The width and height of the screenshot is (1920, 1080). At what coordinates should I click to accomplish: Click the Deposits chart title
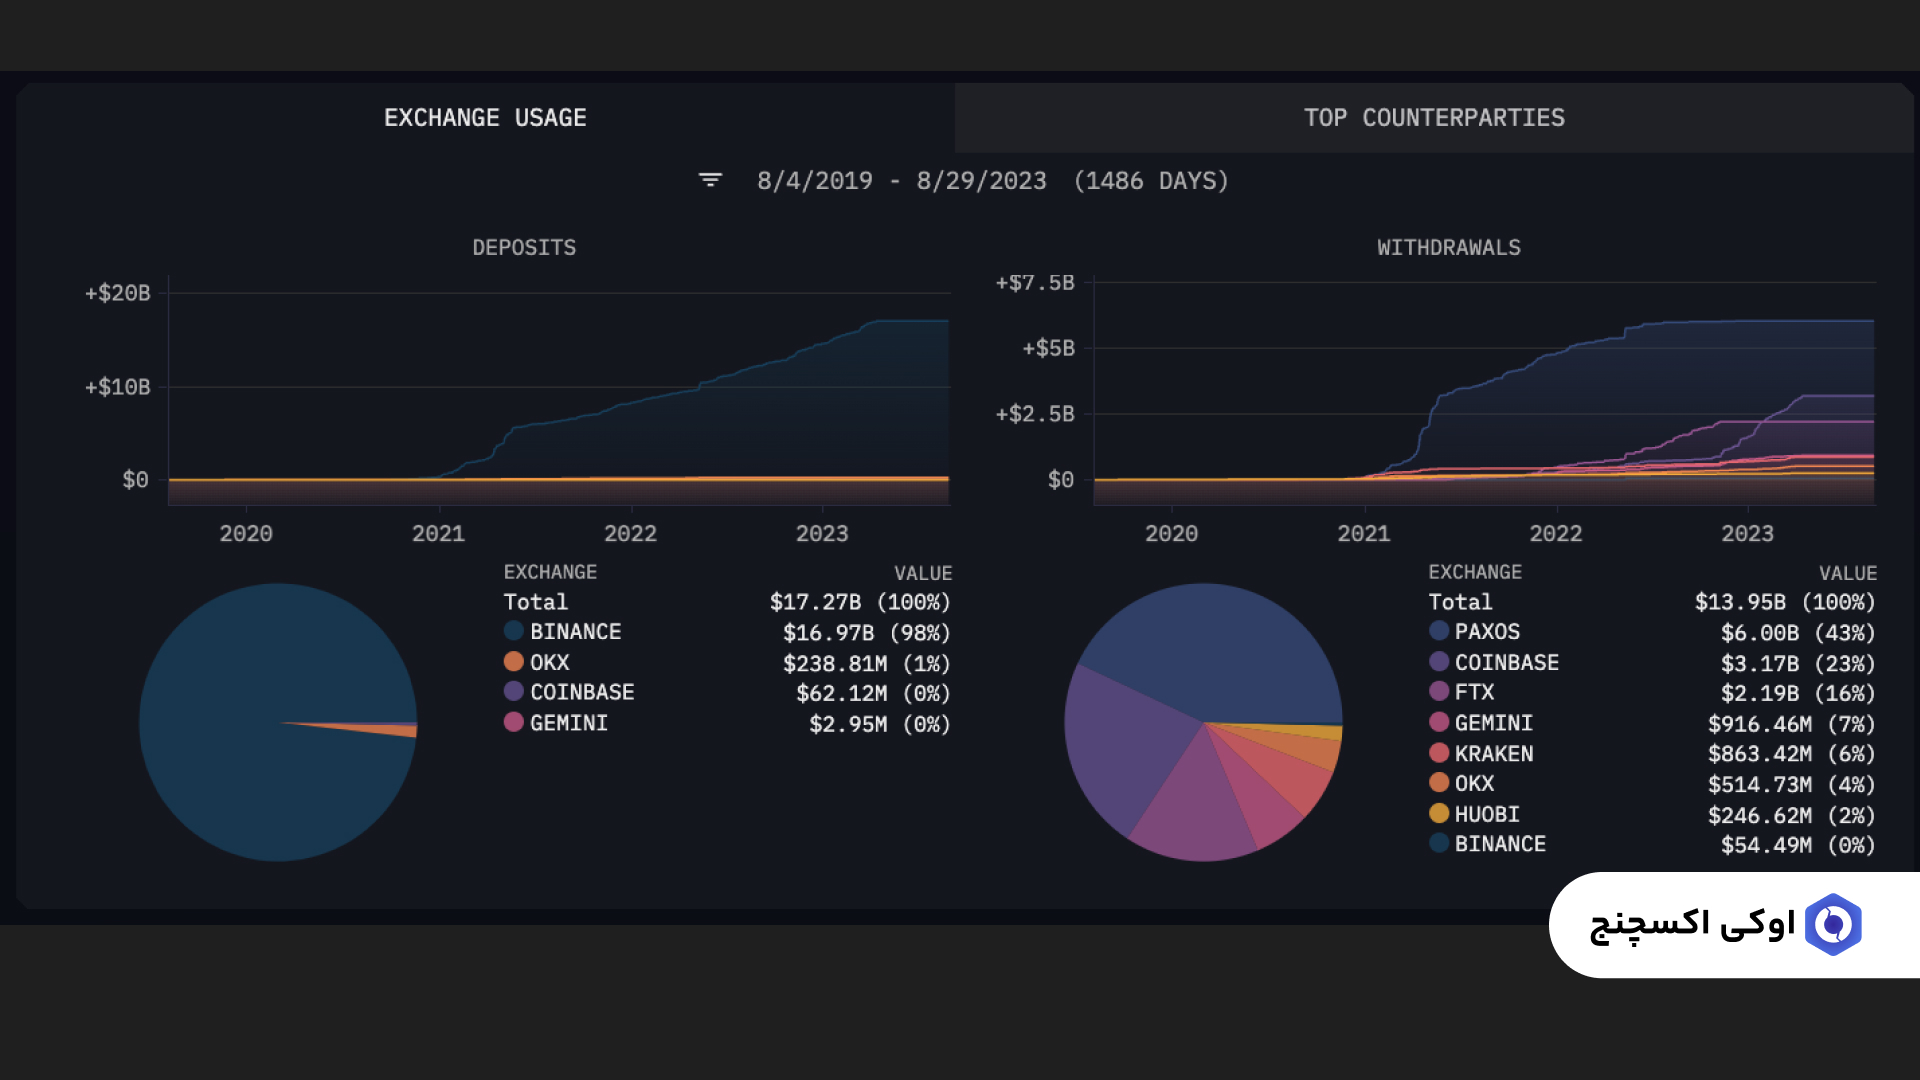524,248
